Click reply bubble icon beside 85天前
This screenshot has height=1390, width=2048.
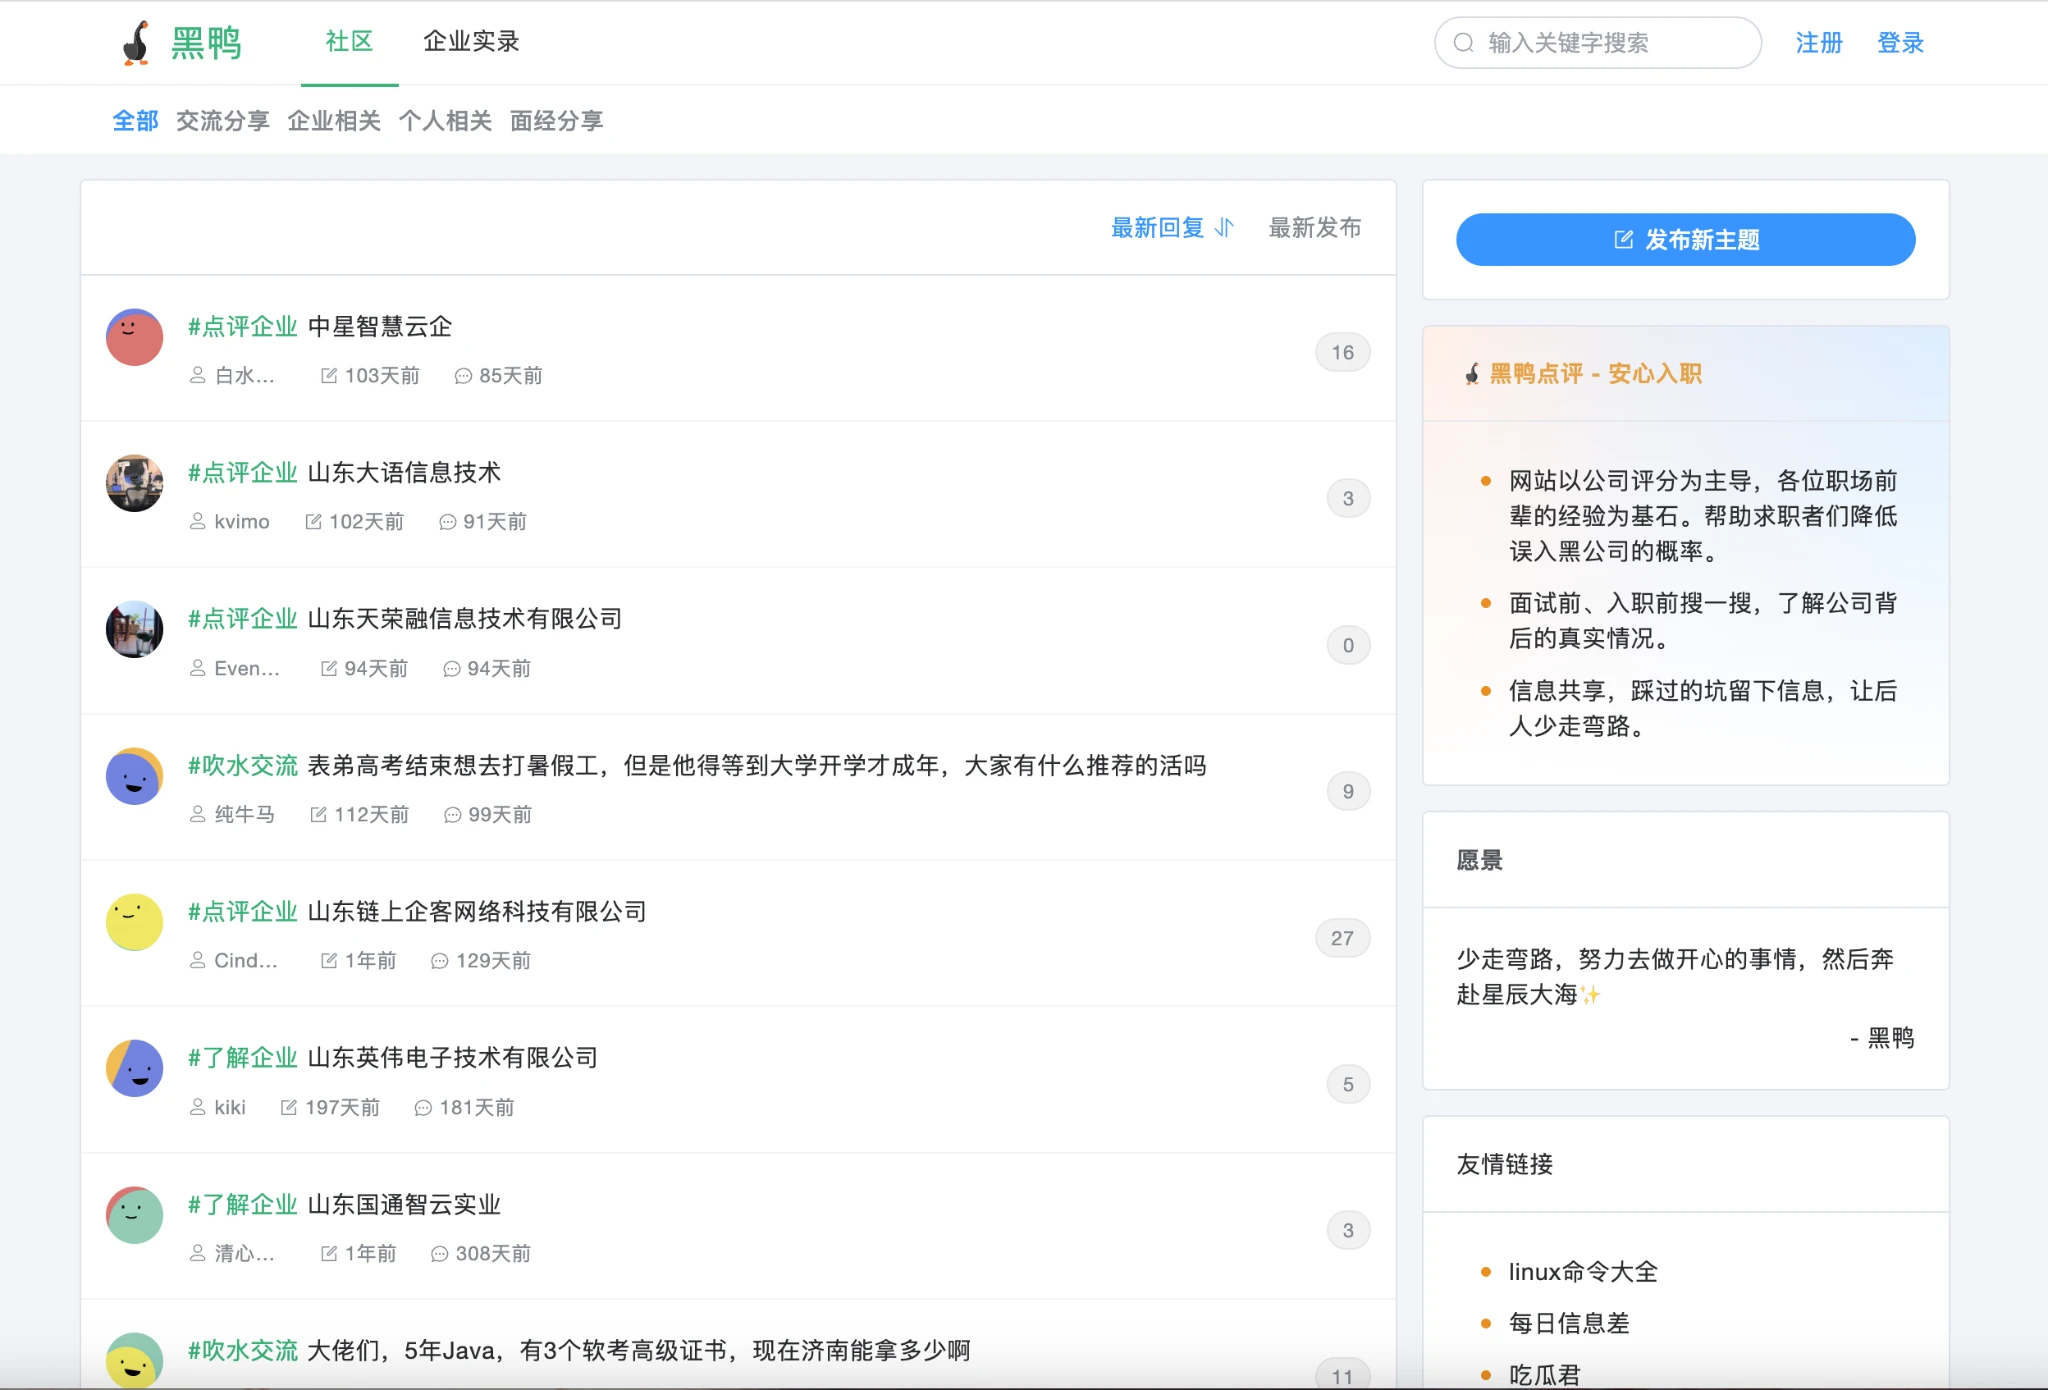(463, 376)
